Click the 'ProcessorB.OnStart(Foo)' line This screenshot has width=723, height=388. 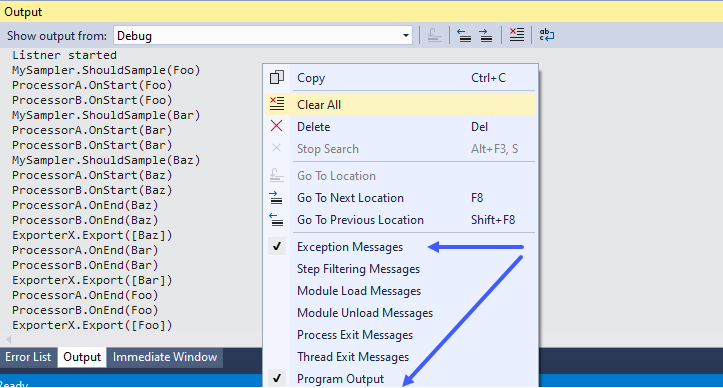(92, 100)
